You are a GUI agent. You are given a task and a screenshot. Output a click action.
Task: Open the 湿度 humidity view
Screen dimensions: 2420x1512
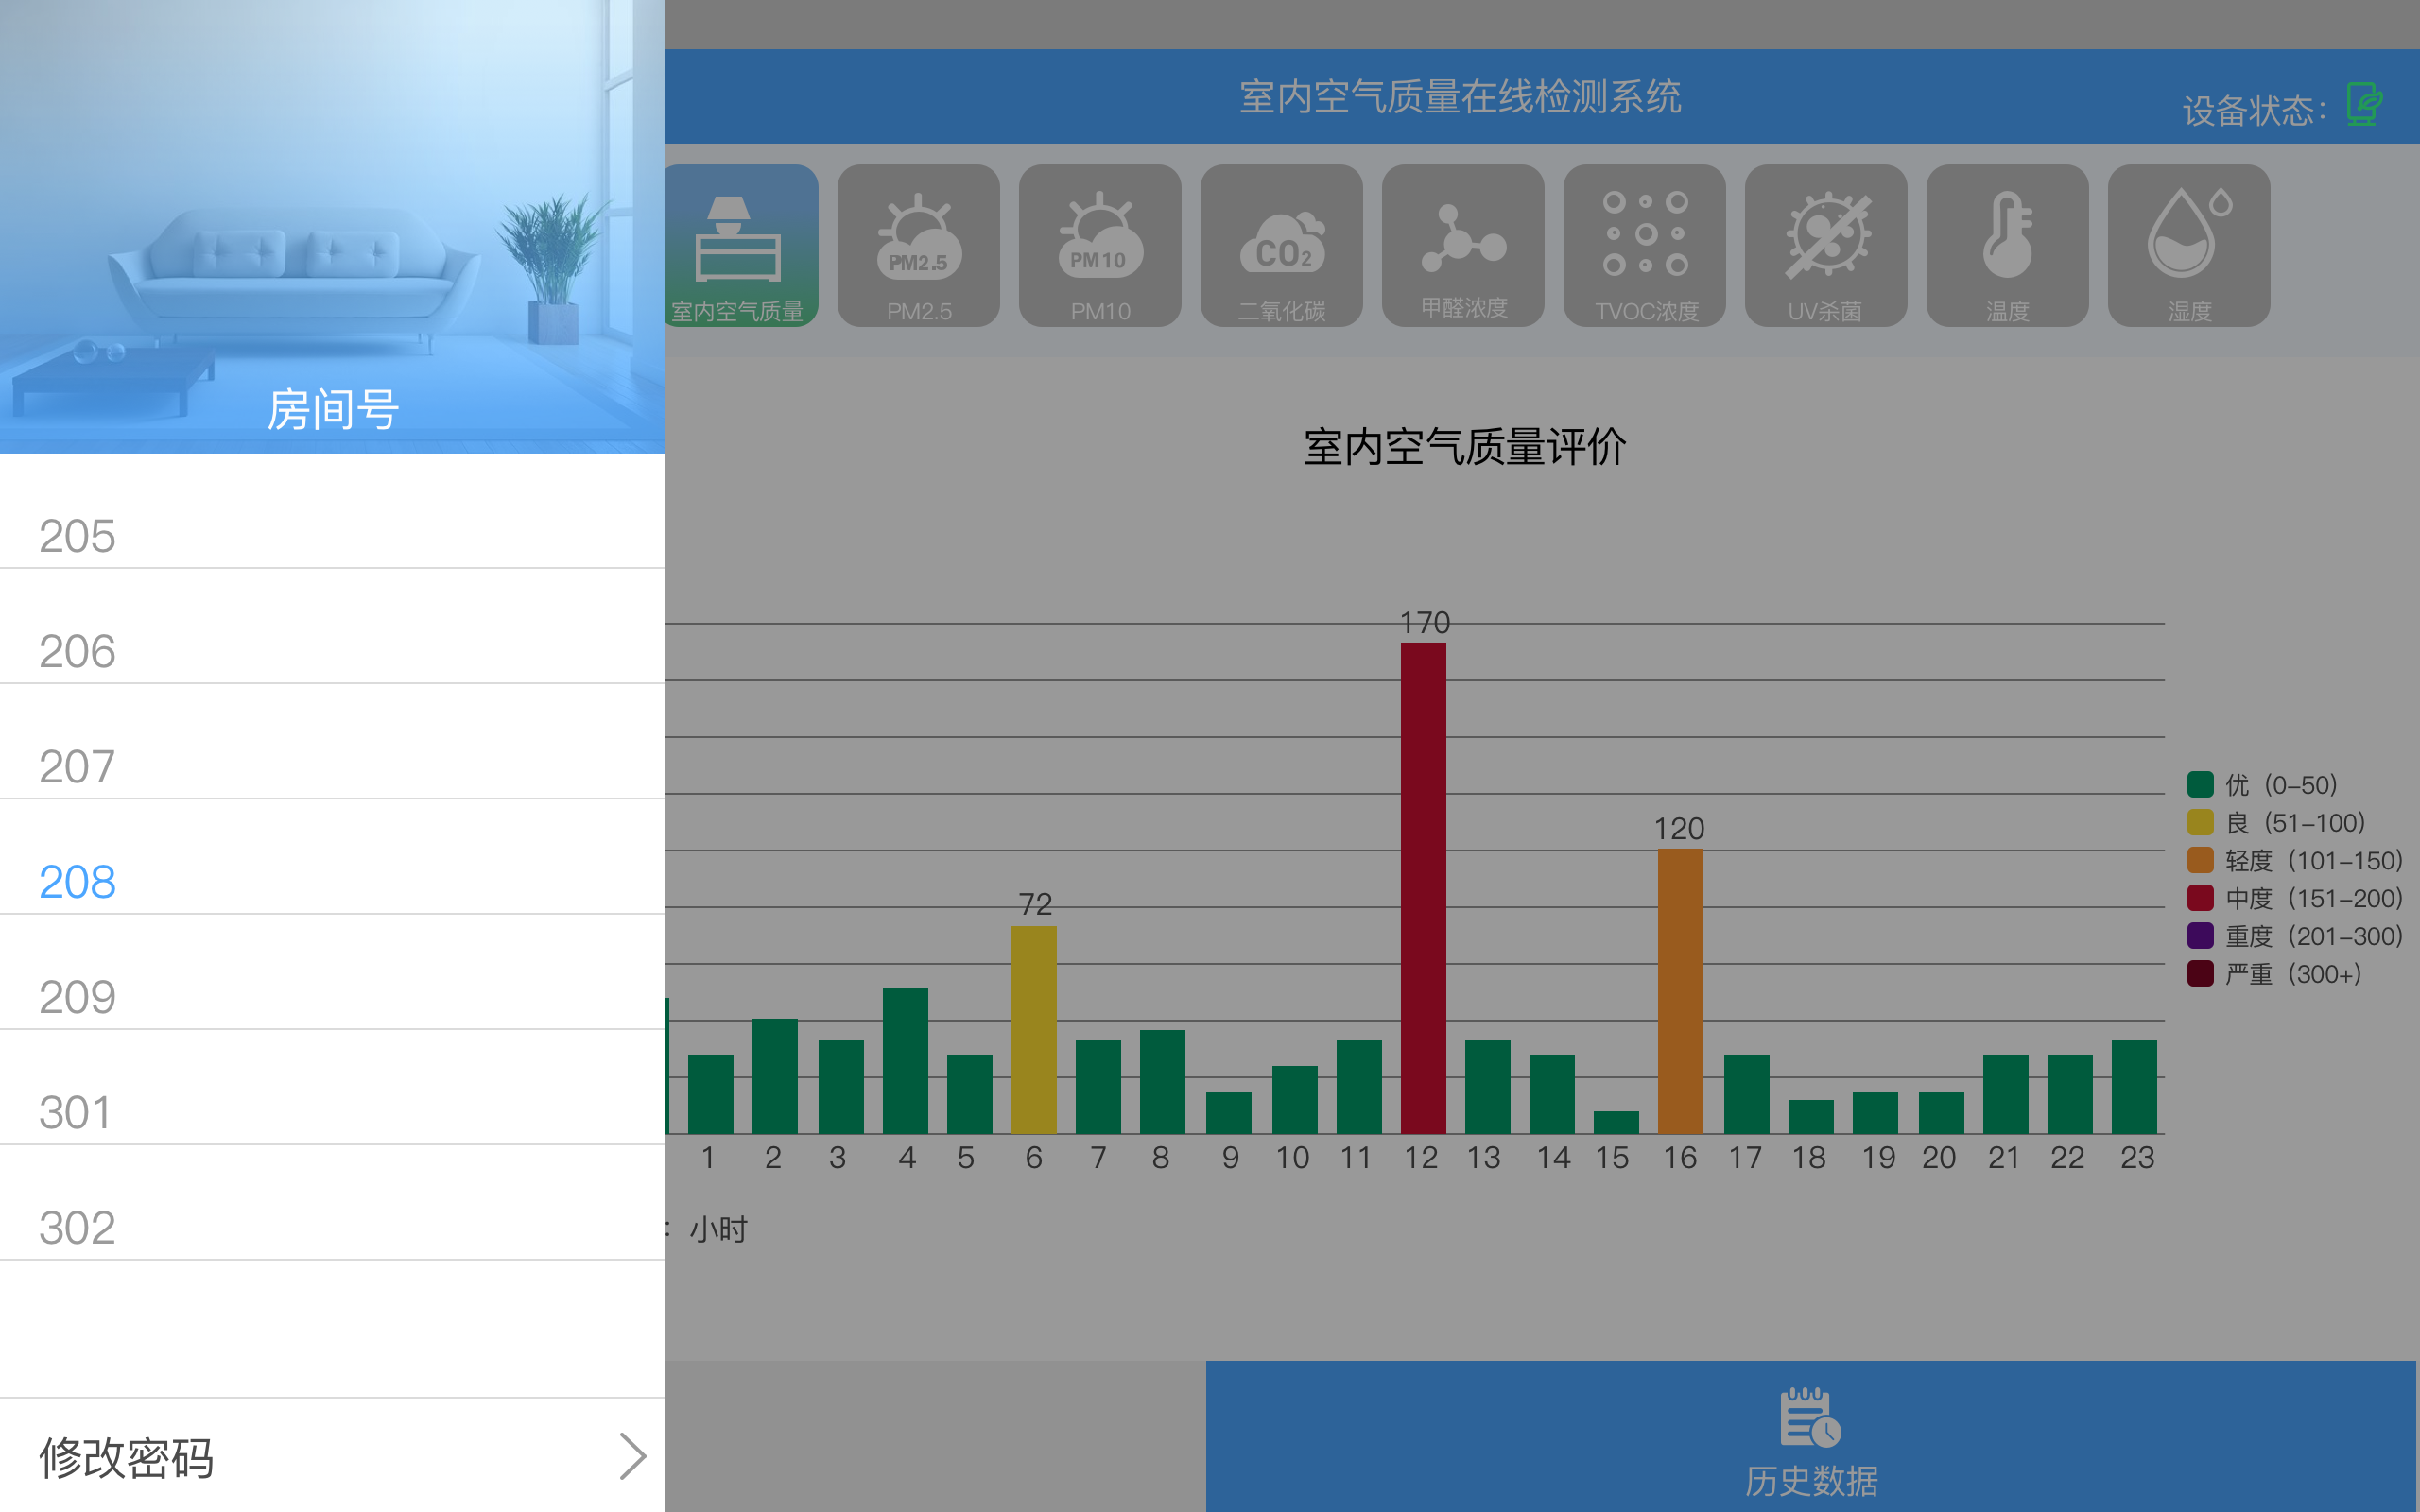tap(2189, 245)
